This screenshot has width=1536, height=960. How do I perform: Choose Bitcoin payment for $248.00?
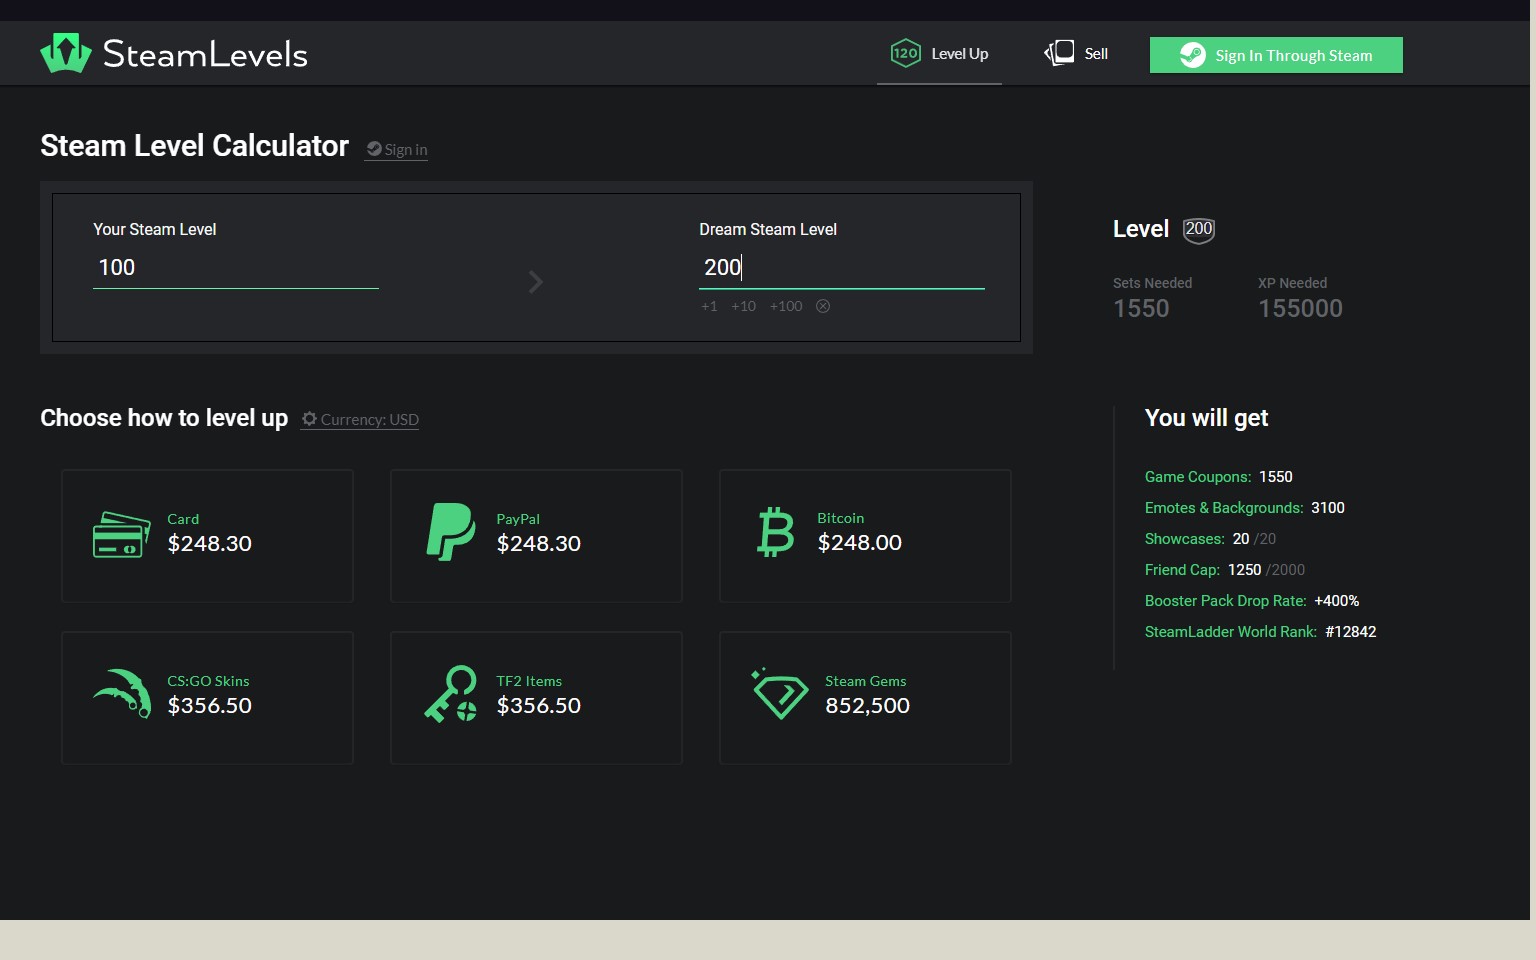[x=865, y=536]
